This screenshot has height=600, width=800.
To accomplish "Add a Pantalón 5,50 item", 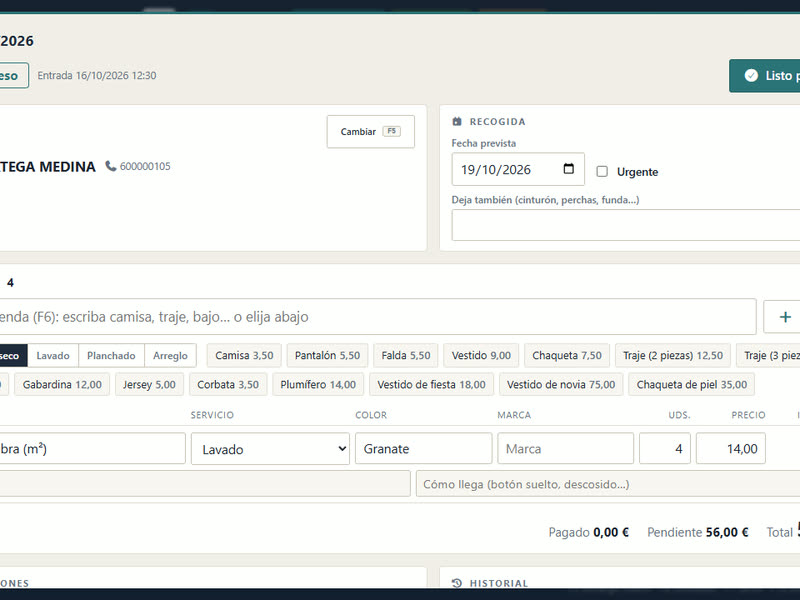I will [328, 356].
